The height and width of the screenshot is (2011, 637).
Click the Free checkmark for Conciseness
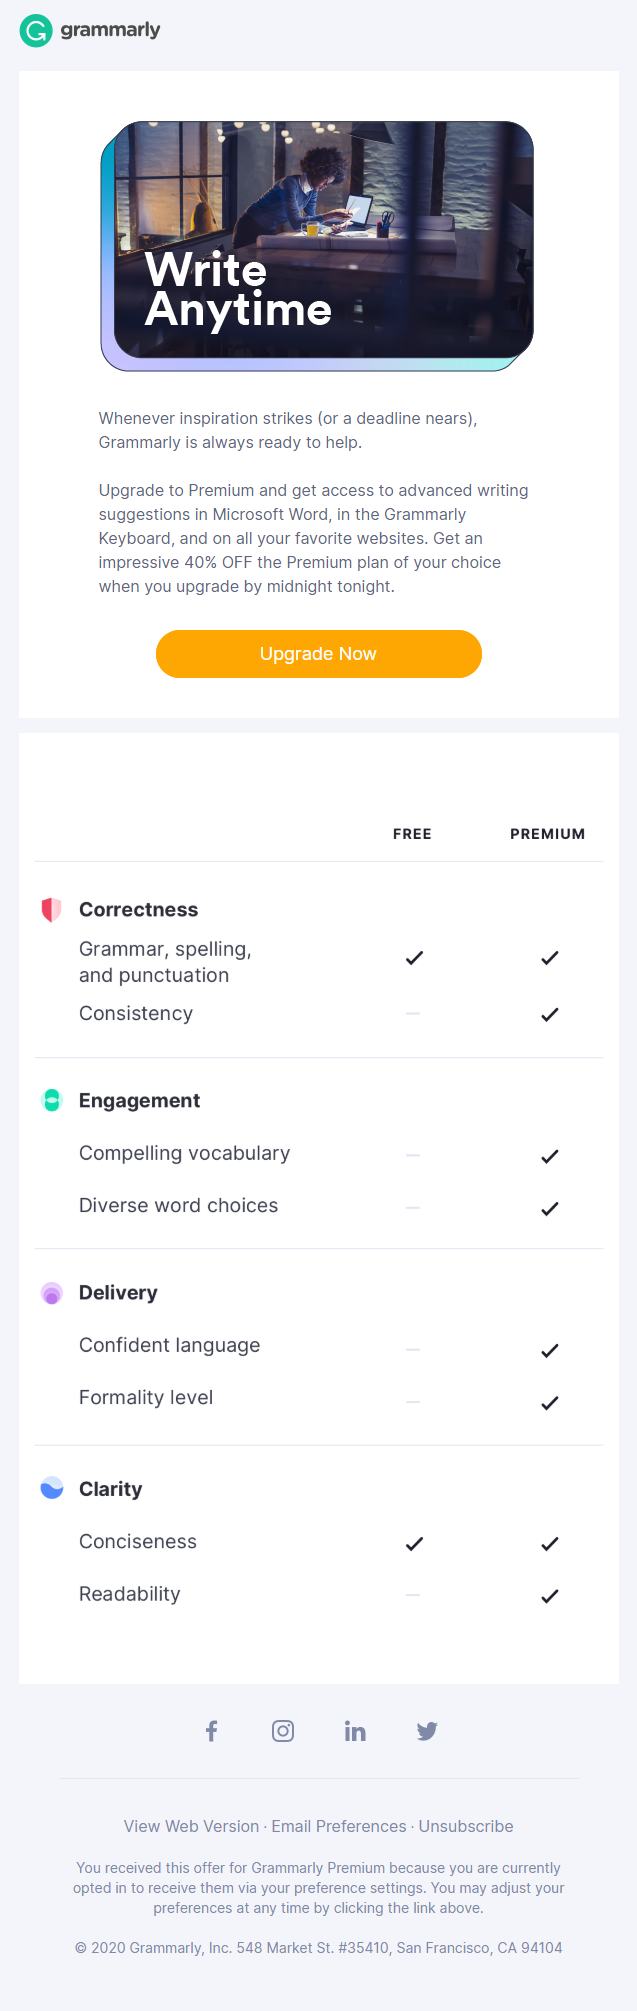pos(413,1543)
